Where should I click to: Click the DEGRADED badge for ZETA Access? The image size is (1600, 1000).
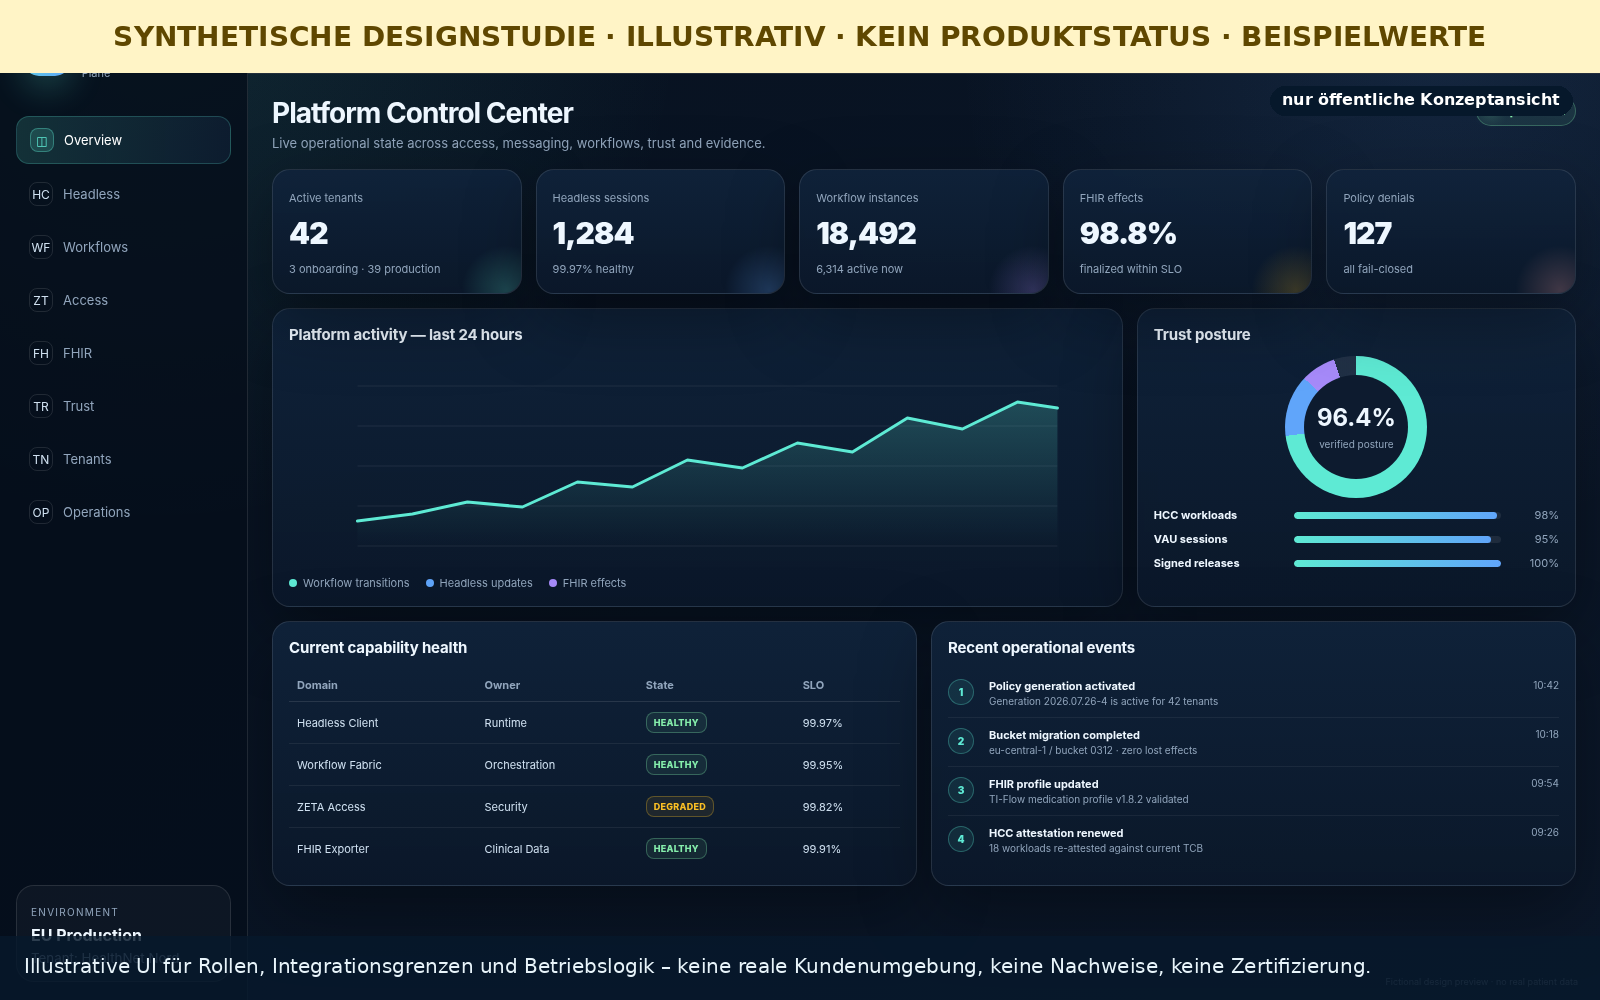coord(679,807)
